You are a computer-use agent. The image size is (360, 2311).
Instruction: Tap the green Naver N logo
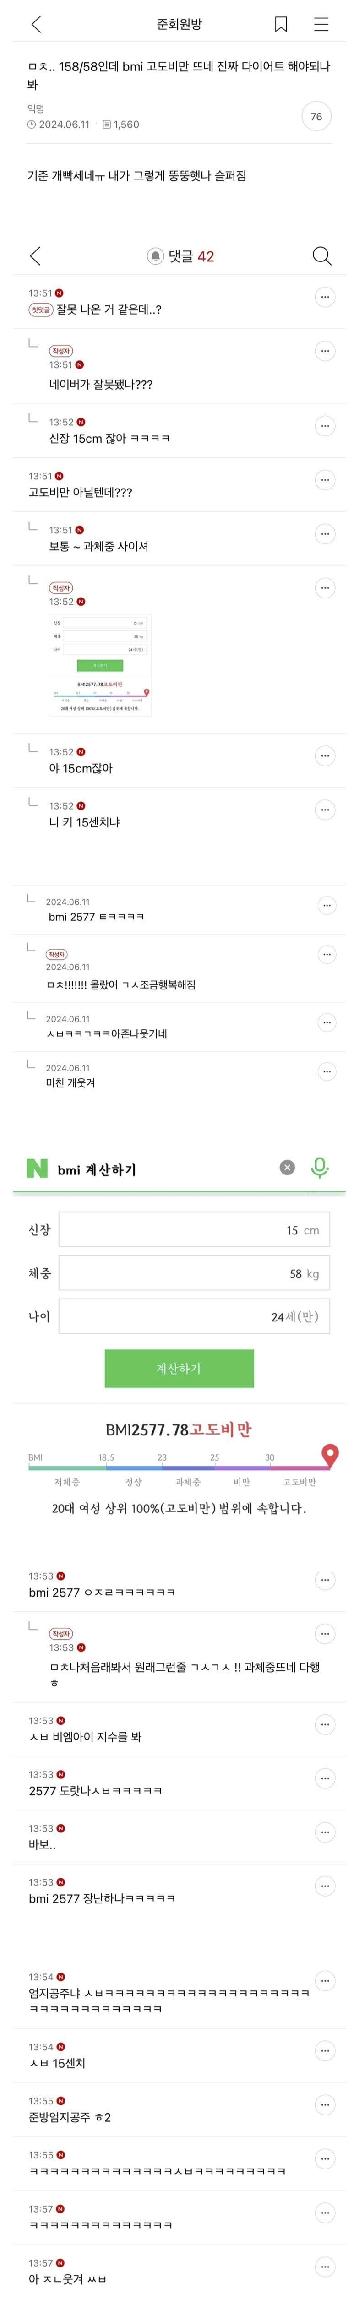coord(37,1167)
